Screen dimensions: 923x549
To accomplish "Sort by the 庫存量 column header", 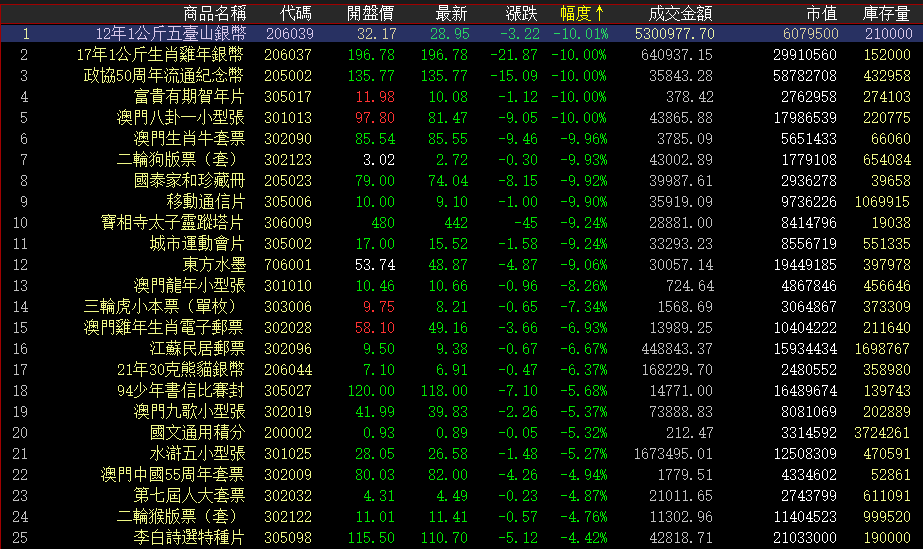I will pyautogui.click(x=886, y=13).
